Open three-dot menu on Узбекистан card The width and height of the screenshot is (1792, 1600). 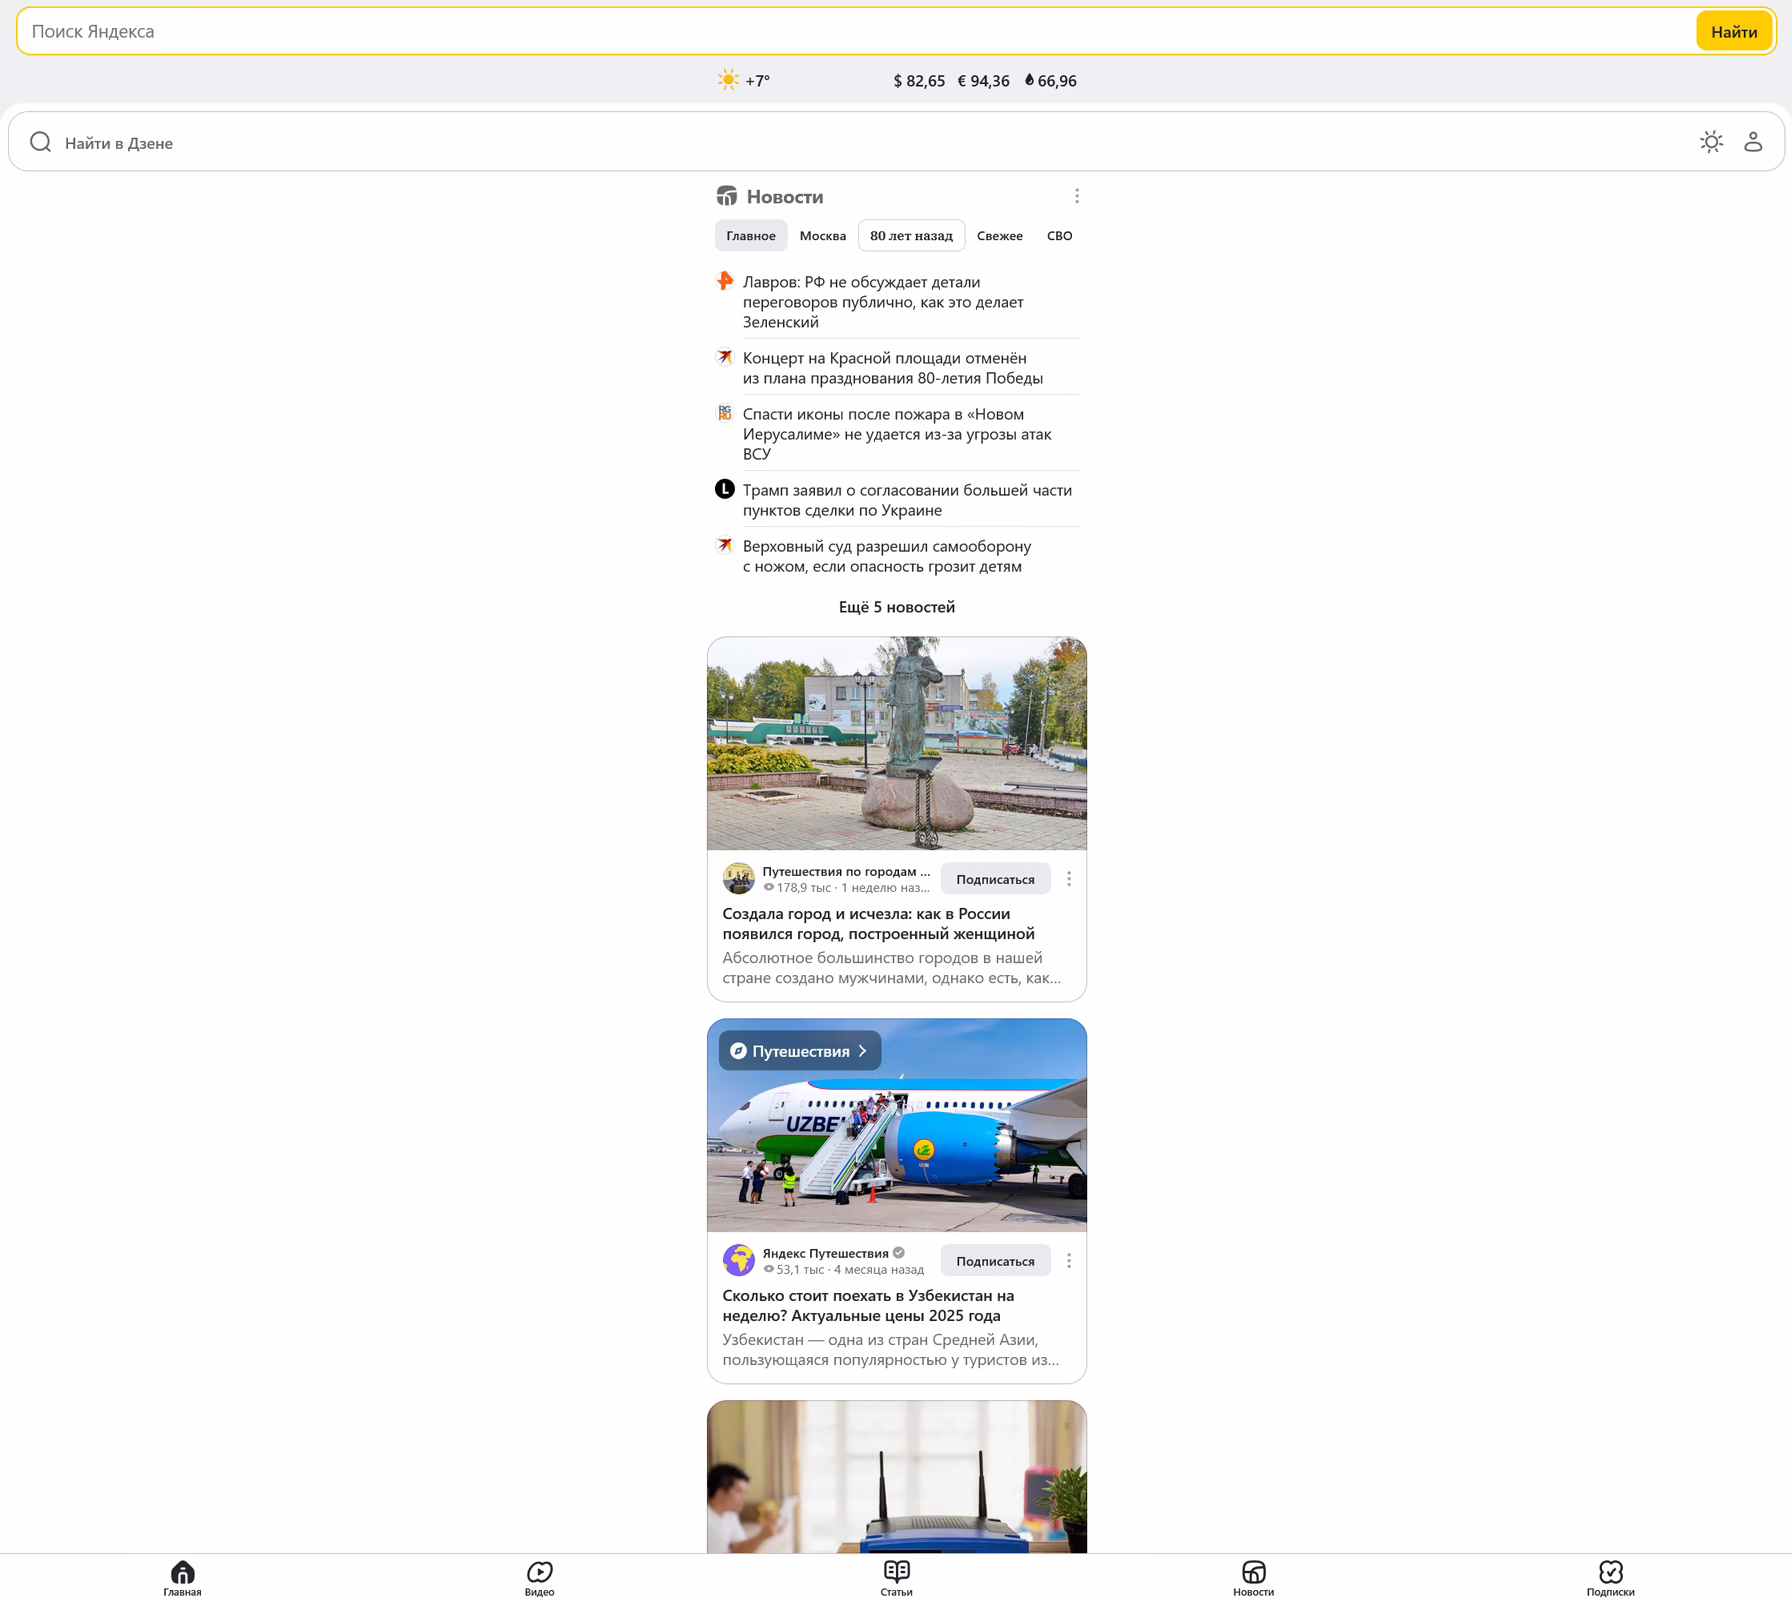tap(1069, 1261)
